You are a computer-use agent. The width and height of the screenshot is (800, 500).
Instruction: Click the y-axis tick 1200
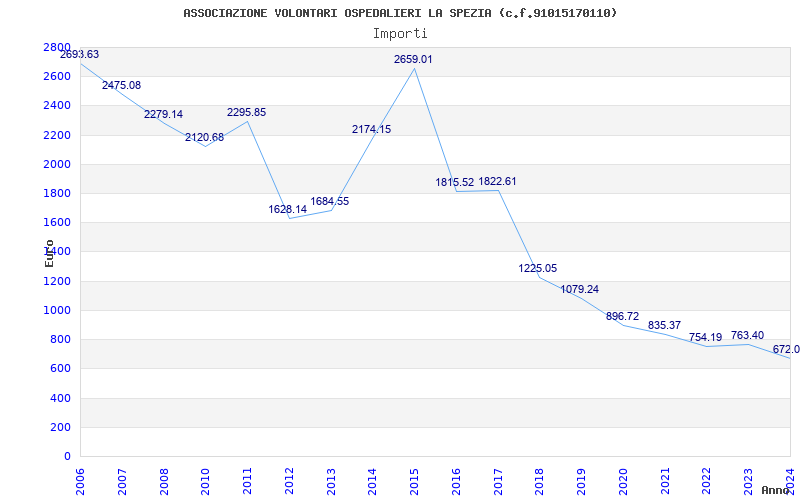pos(57,281)
